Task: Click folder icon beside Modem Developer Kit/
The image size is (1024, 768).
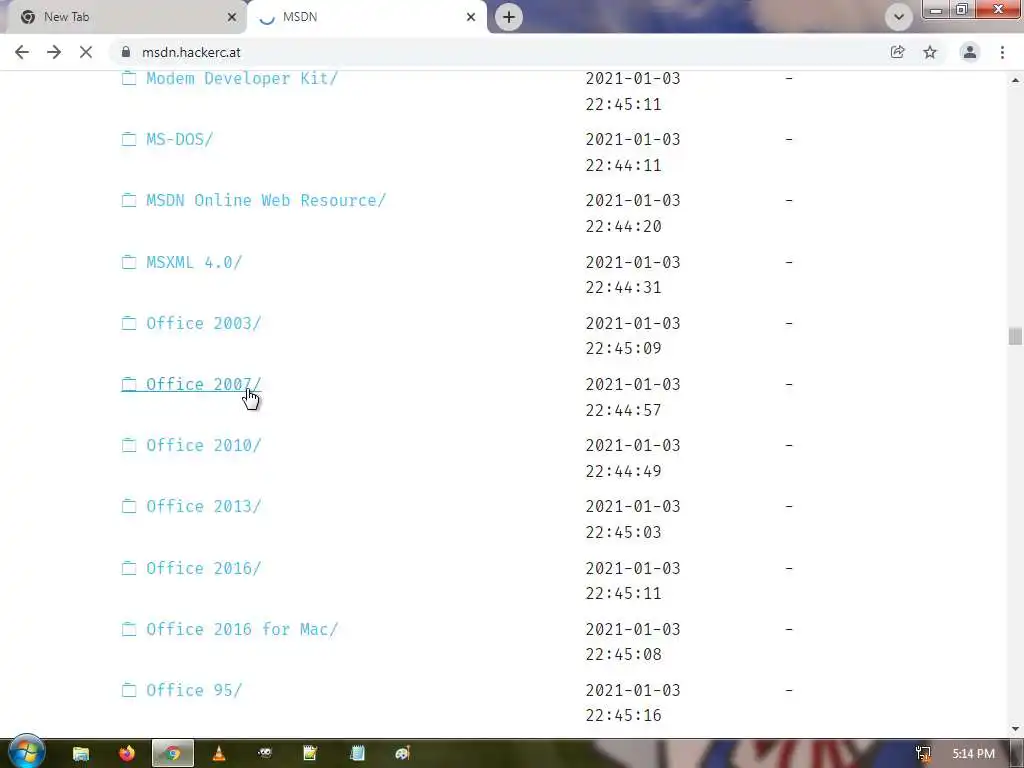Action: click(x=129, y=78)
